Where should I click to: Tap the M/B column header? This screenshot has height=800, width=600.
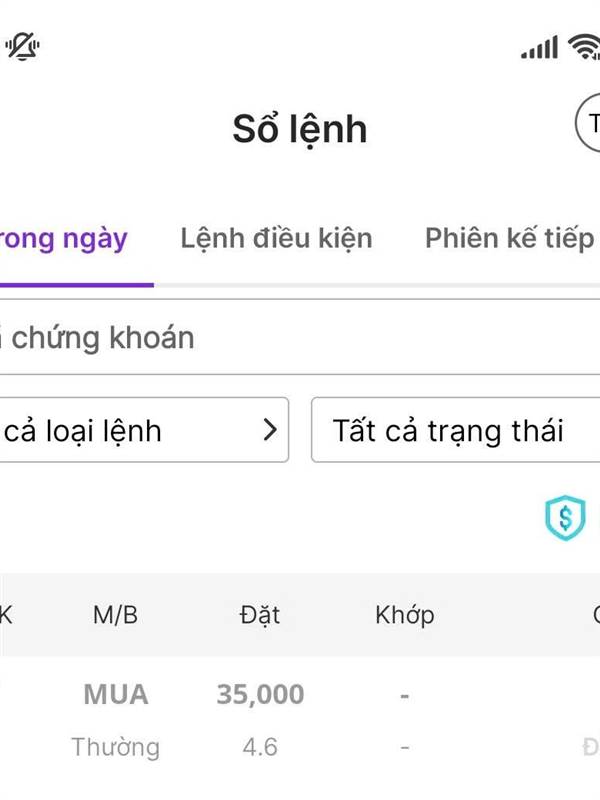pyautogui.click(x=115, y=615)
